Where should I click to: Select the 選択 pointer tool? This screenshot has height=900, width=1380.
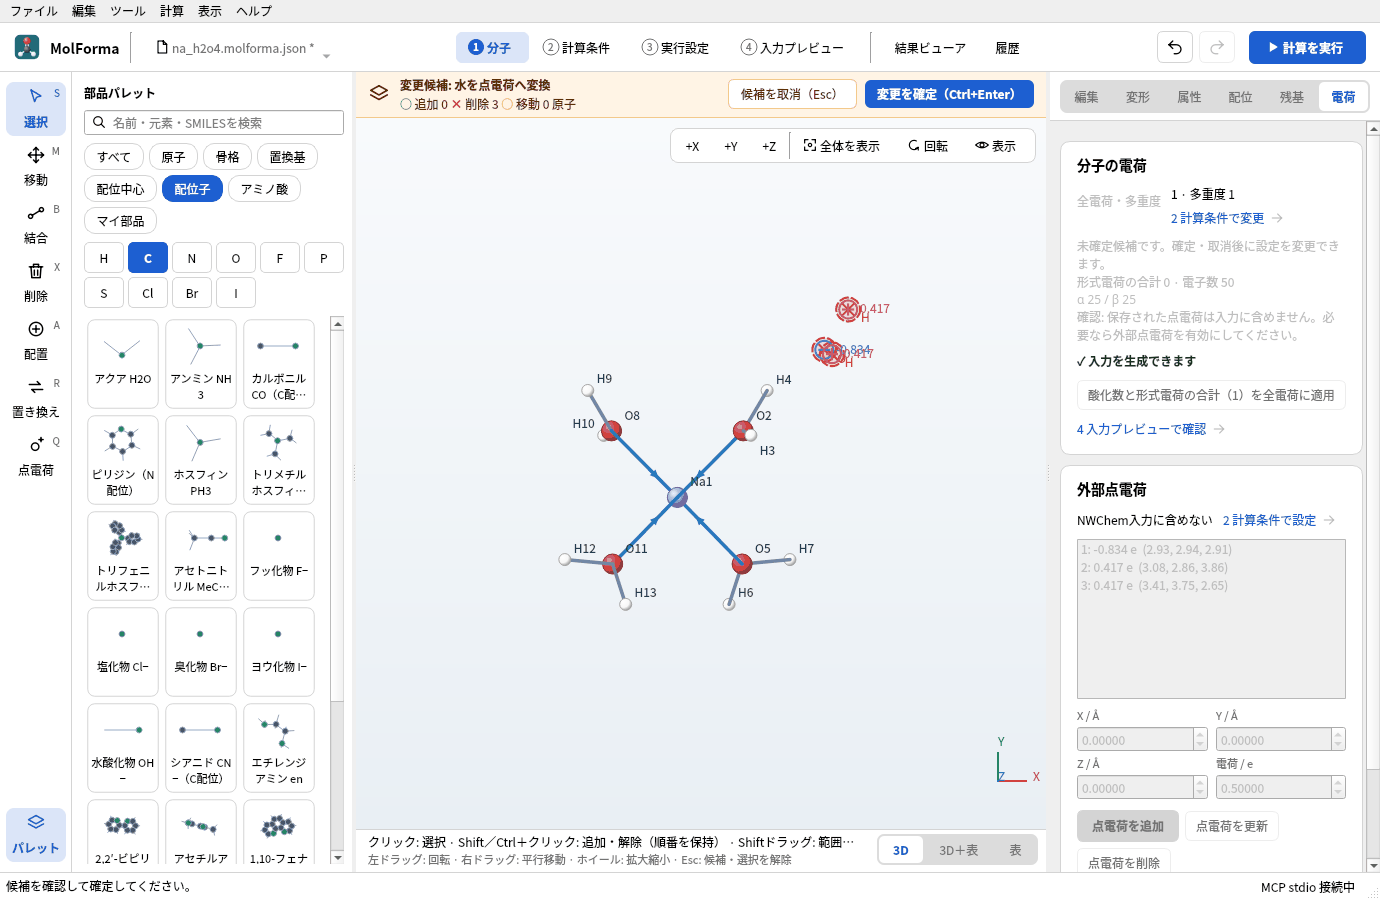[36, 108]
